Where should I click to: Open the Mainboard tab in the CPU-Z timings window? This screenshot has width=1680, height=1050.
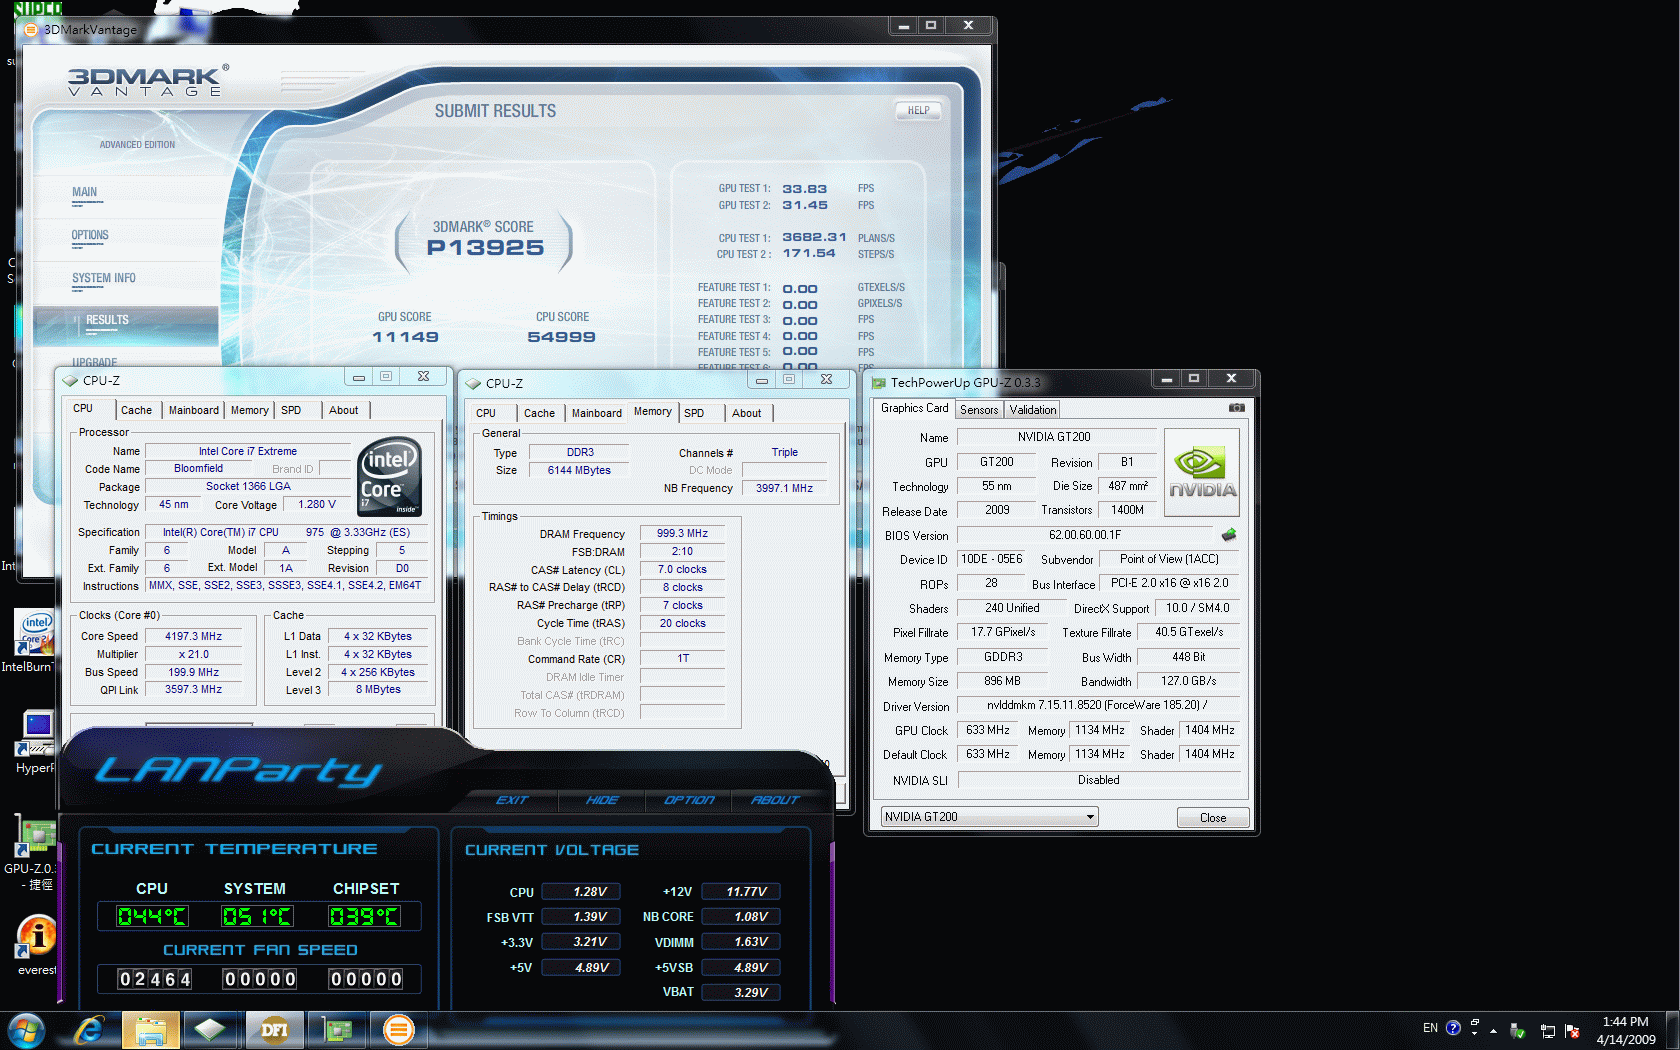click(x=596, y=413)
